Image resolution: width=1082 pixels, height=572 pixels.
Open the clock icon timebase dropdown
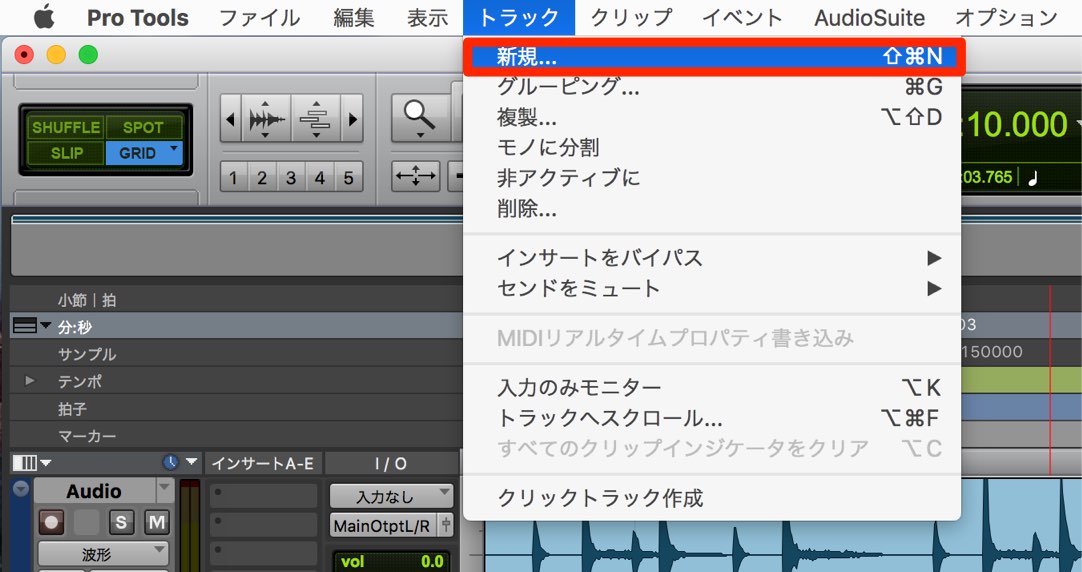coord(180,462)
